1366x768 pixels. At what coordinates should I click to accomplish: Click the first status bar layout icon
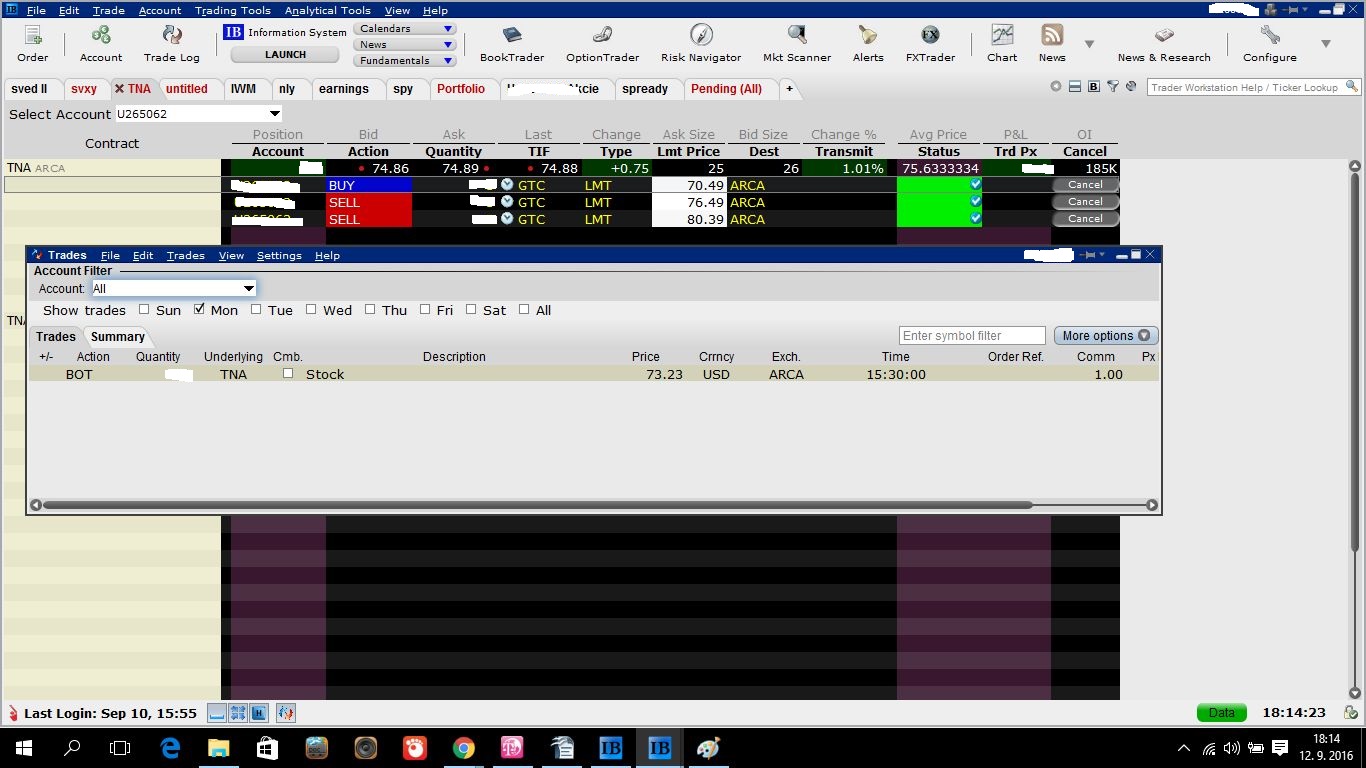(x=216, y=713)
